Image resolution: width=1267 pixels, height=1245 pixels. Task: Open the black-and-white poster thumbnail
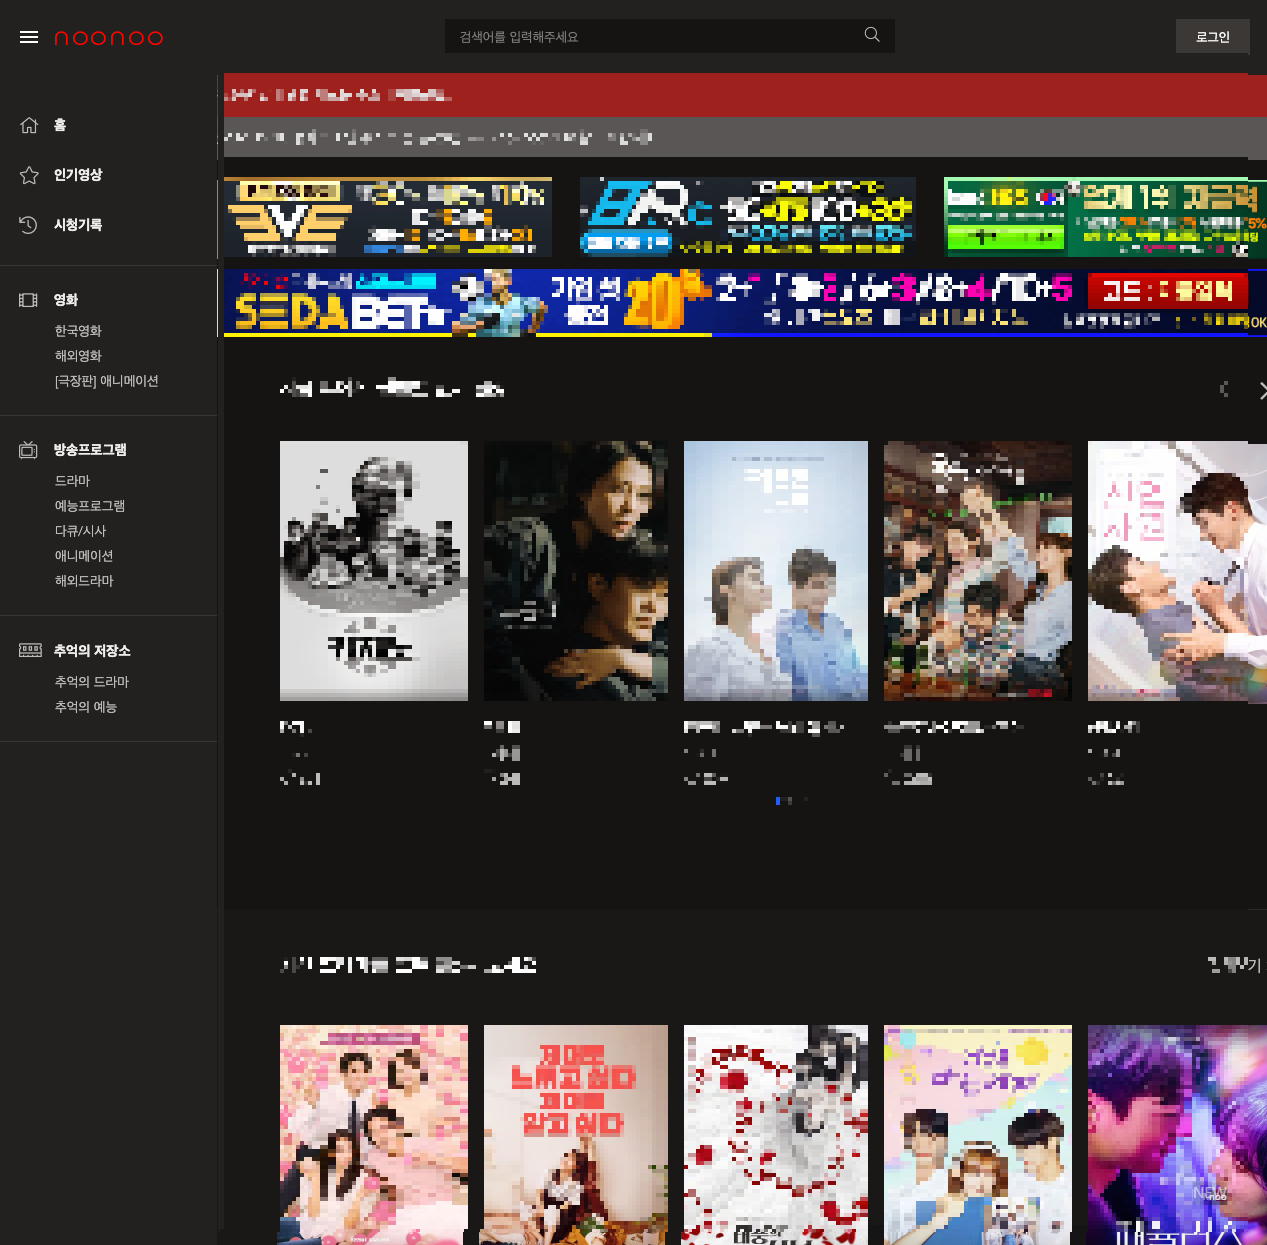[374, 571]
